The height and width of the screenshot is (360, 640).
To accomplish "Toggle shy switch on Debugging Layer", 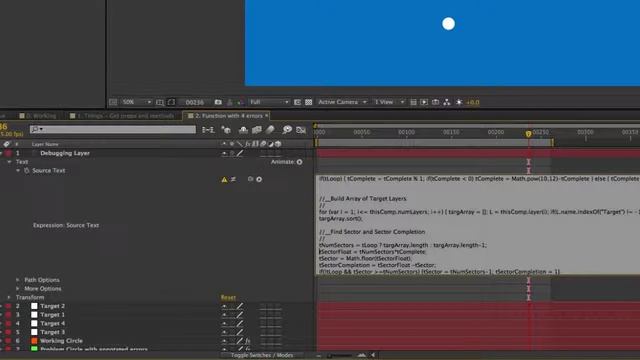I will [224, 153].
